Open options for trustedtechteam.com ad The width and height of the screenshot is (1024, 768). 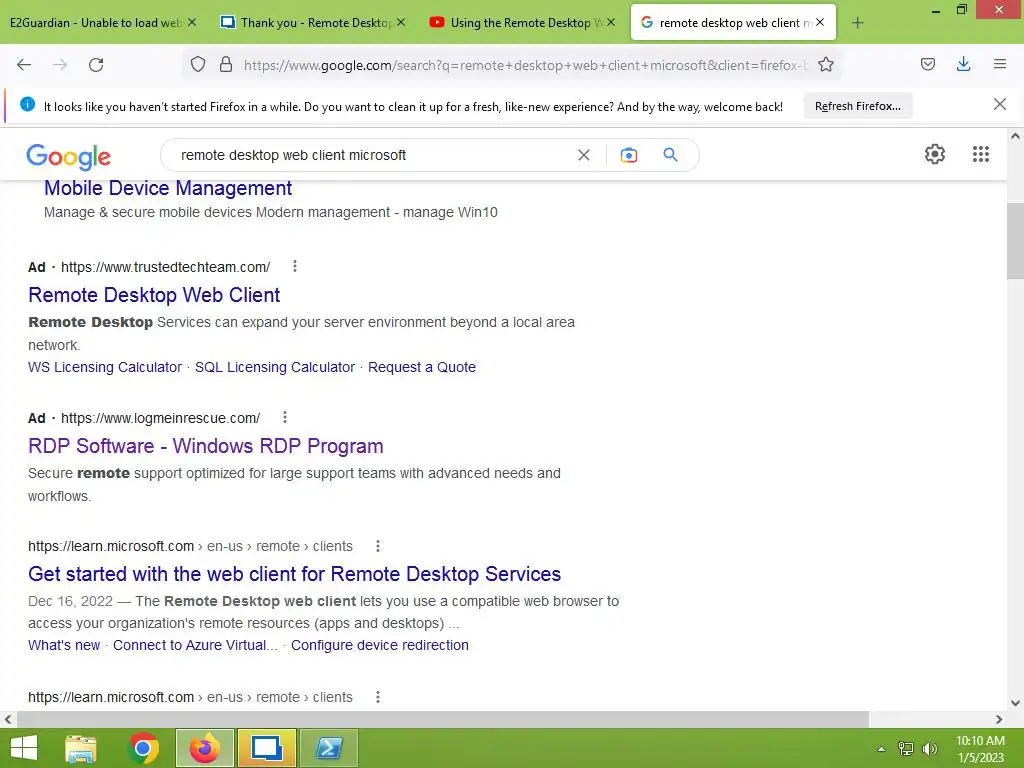click(295, 266)
